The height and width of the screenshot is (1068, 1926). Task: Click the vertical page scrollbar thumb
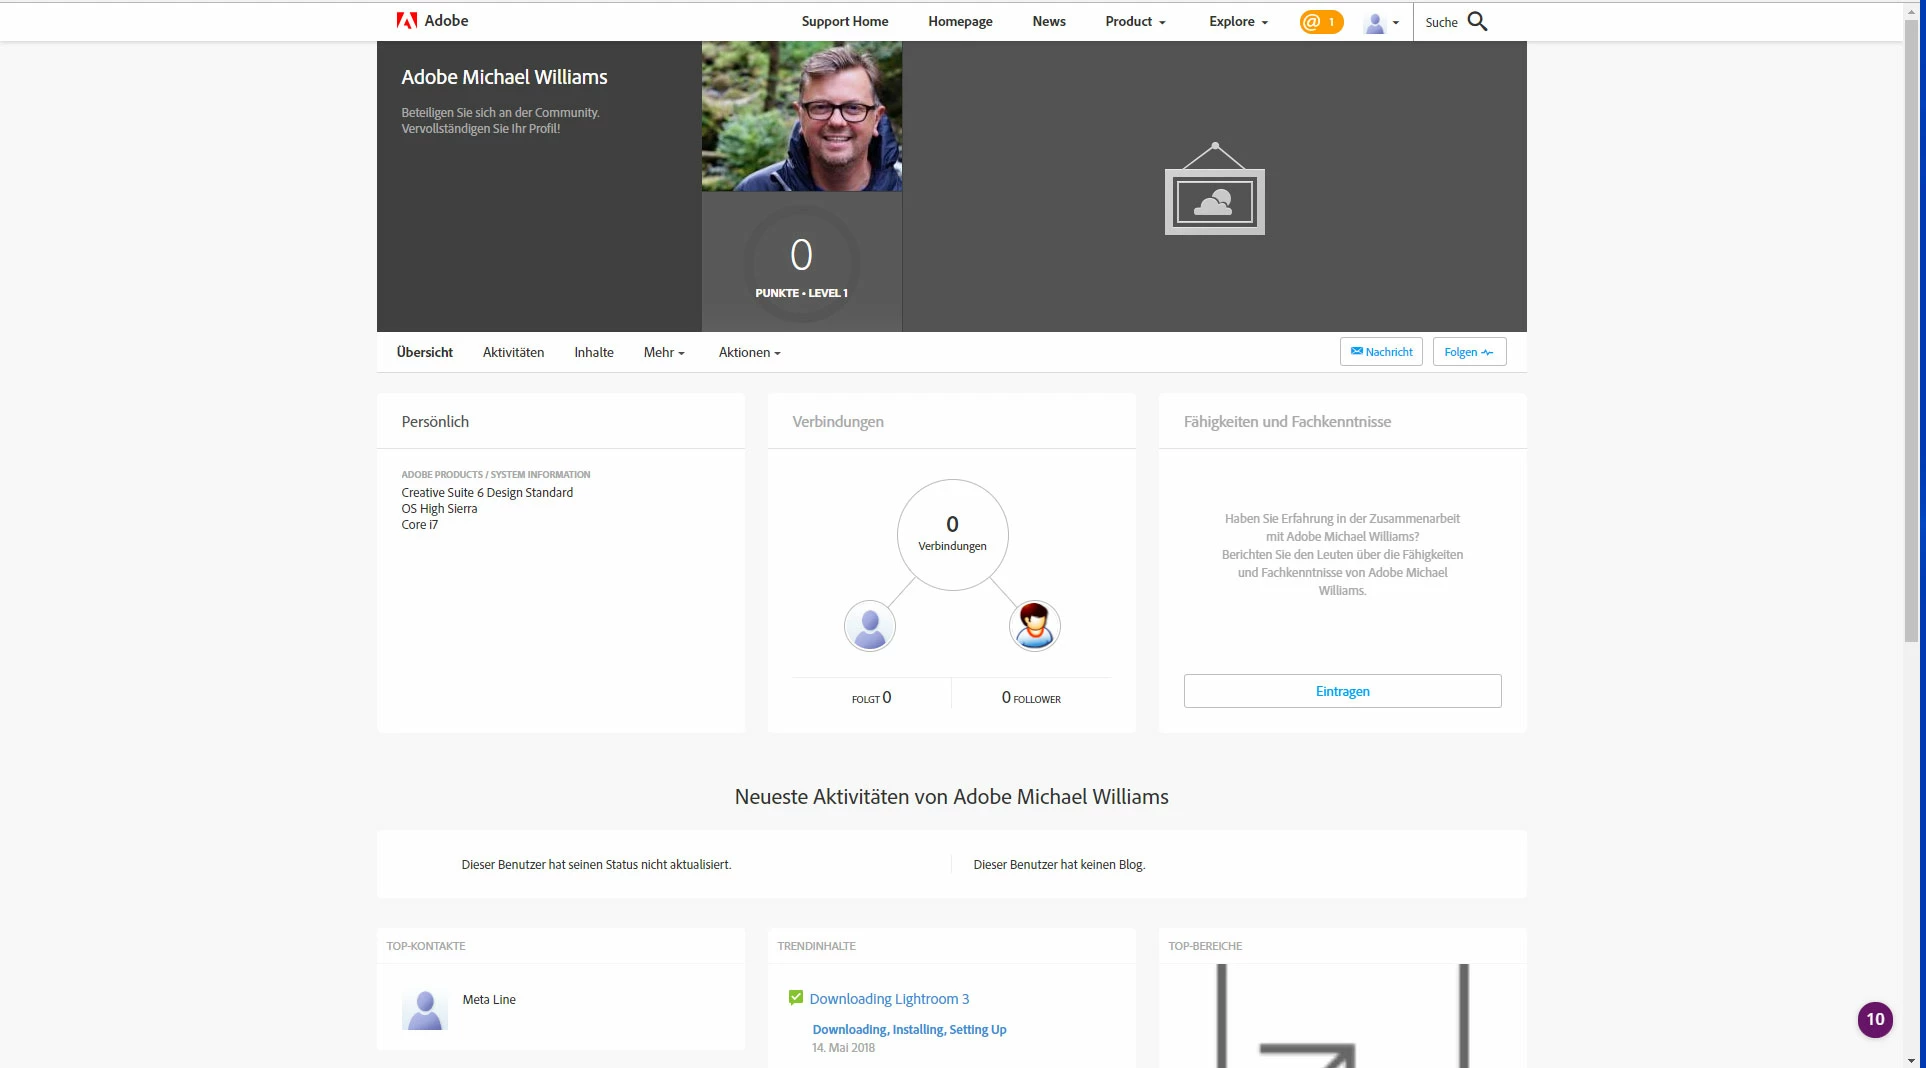click(1911, 330)
